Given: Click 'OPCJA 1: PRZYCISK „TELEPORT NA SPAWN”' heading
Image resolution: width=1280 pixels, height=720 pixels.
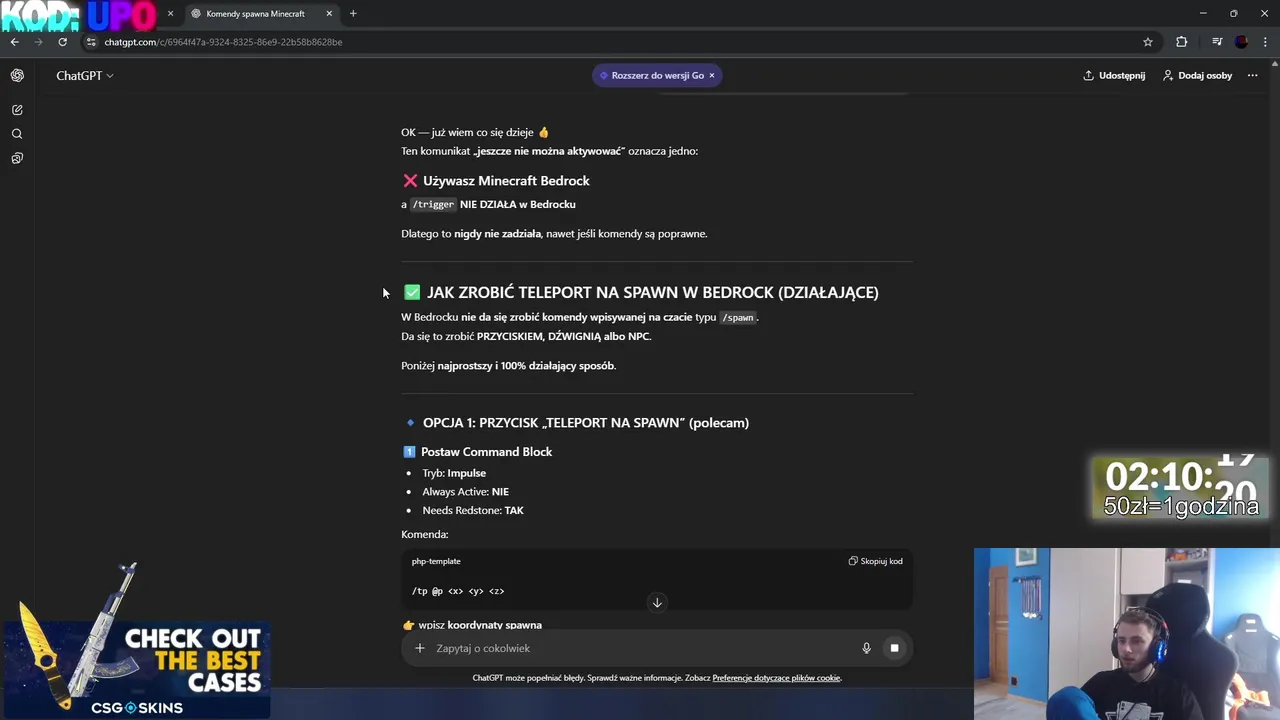Looking at the screenshot, I should (x=586, y=423).
